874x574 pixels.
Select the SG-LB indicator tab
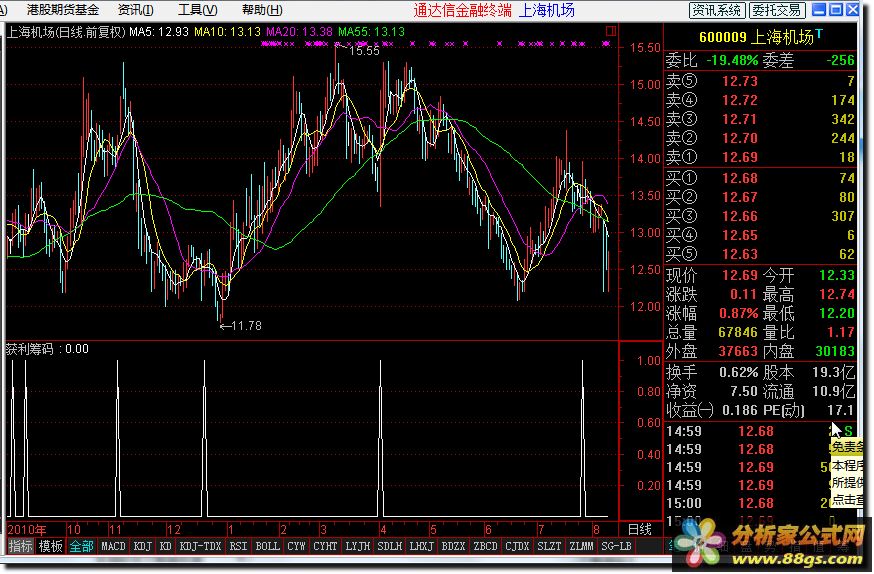click(x=616, y=546)
